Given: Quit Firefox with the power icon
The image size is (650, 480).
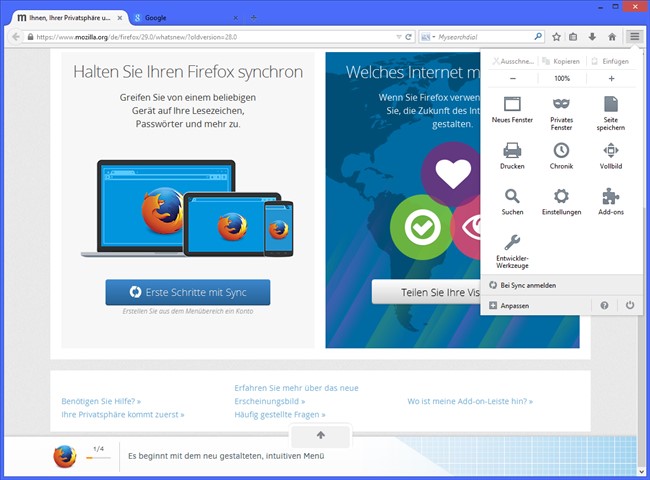Looking at the screenshot, I should point(630,305).
